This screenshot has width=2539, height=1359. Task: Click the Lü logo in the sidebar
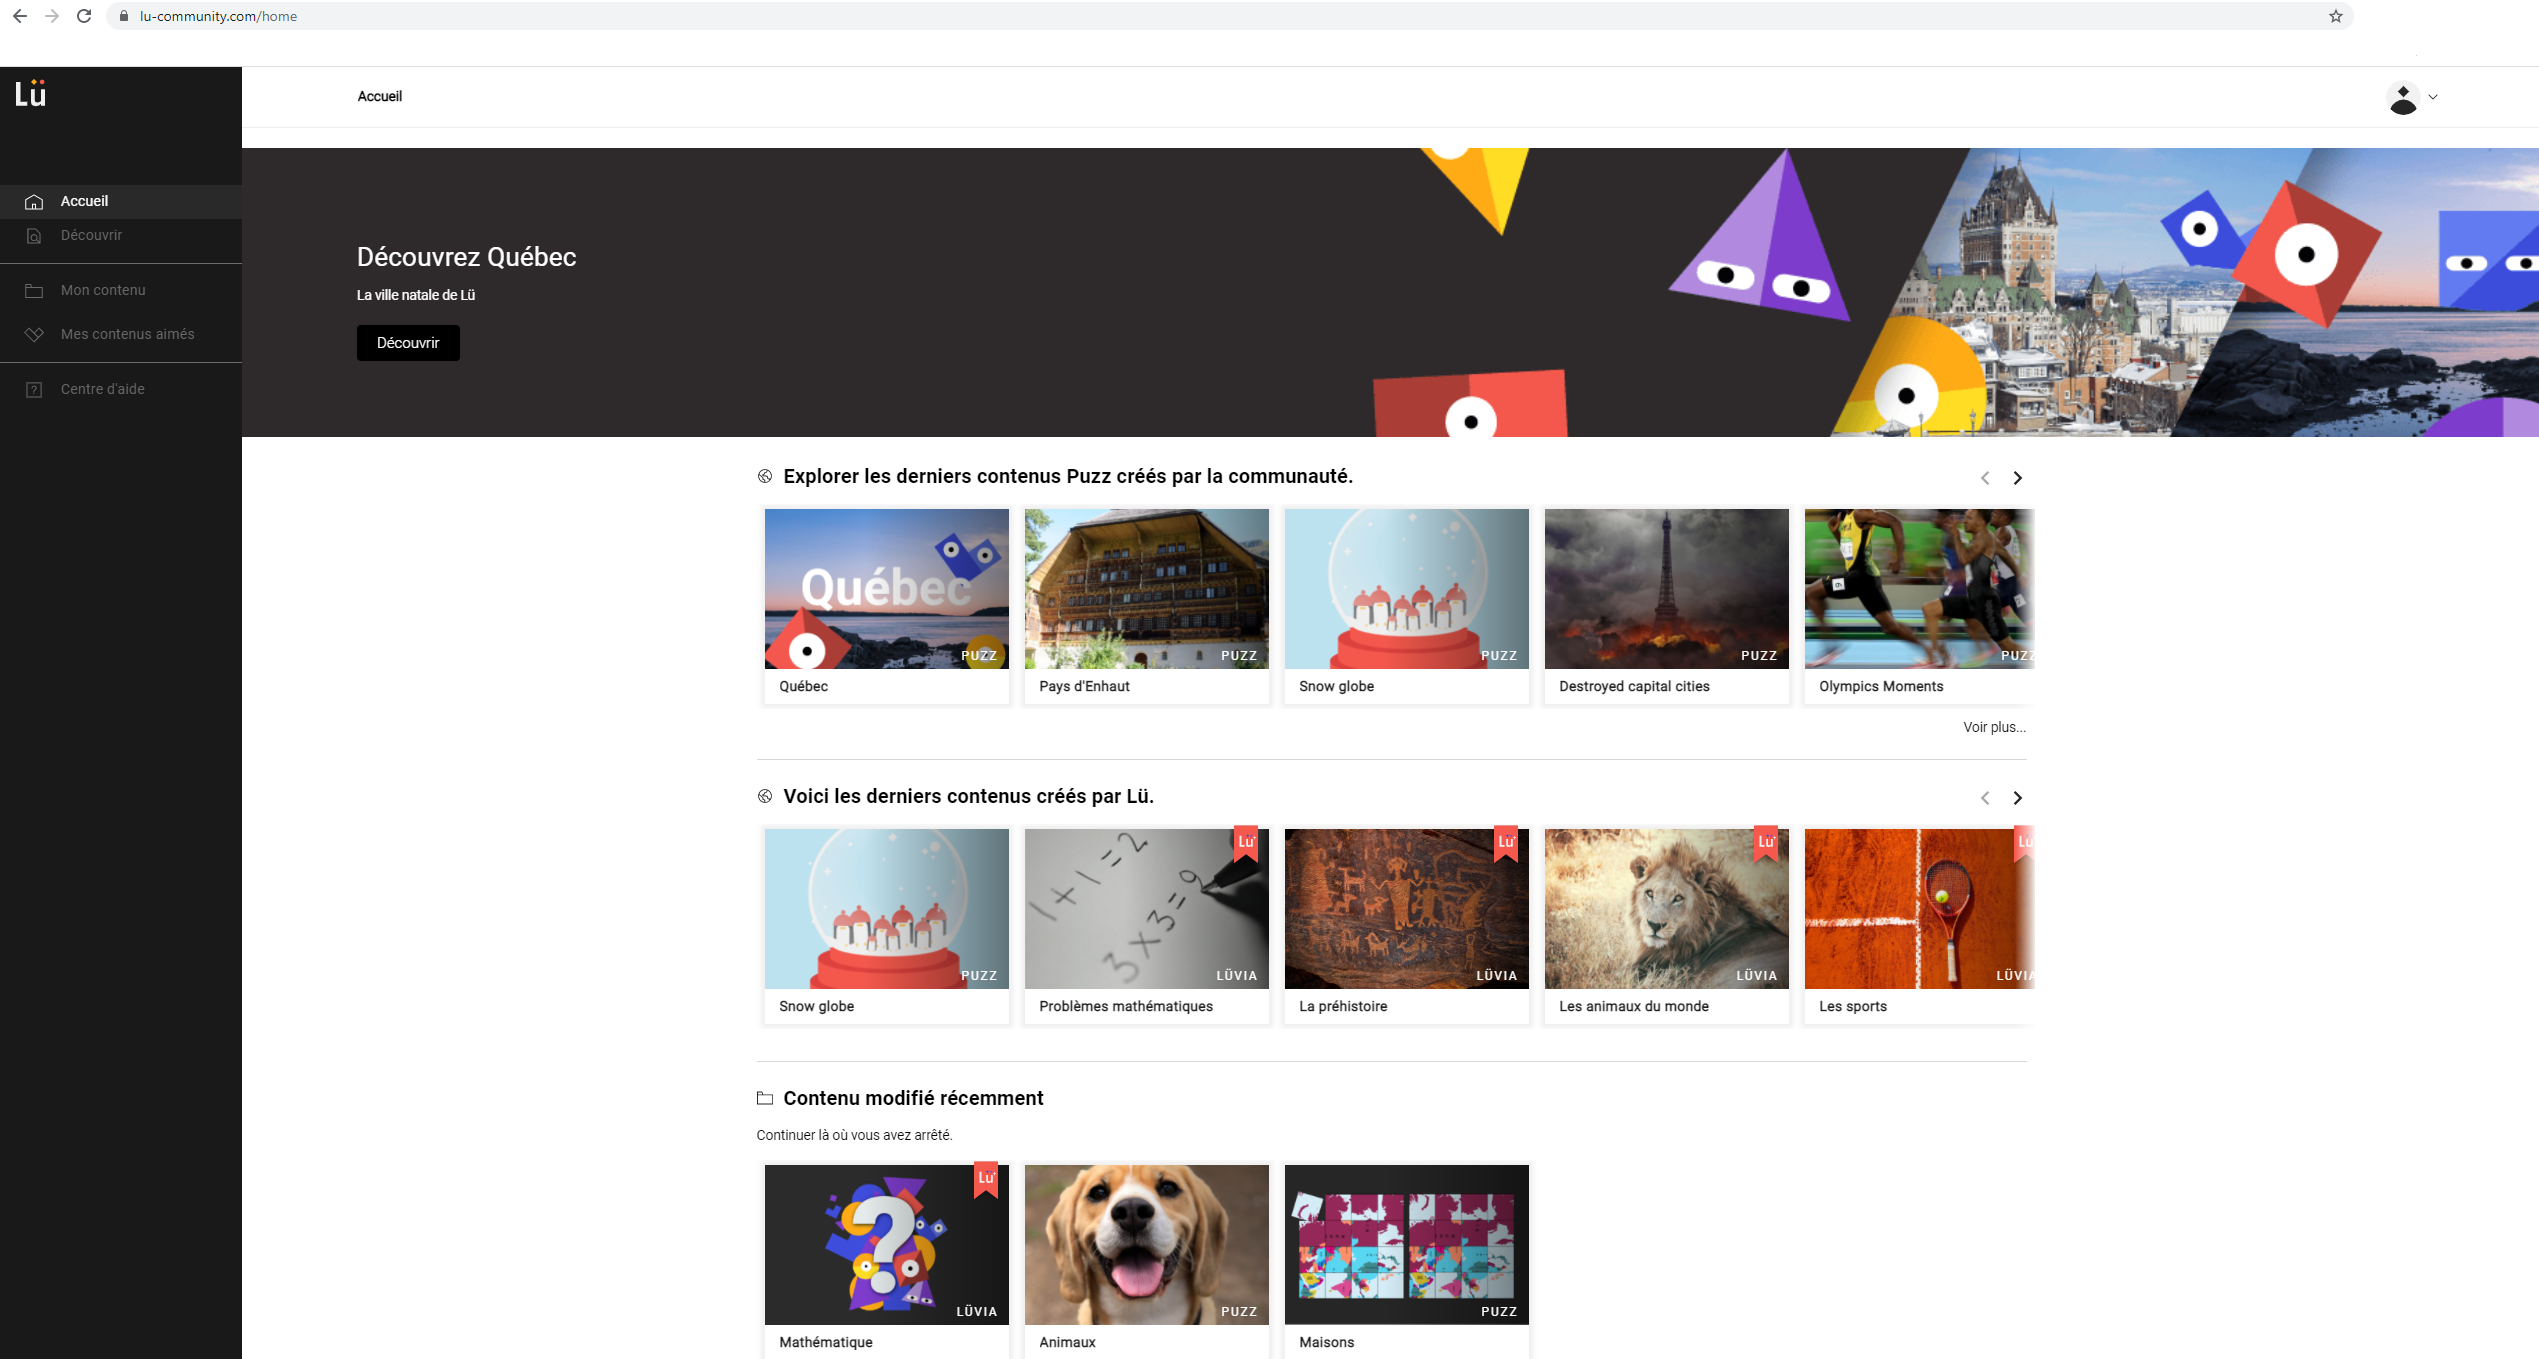pos(30,93)
